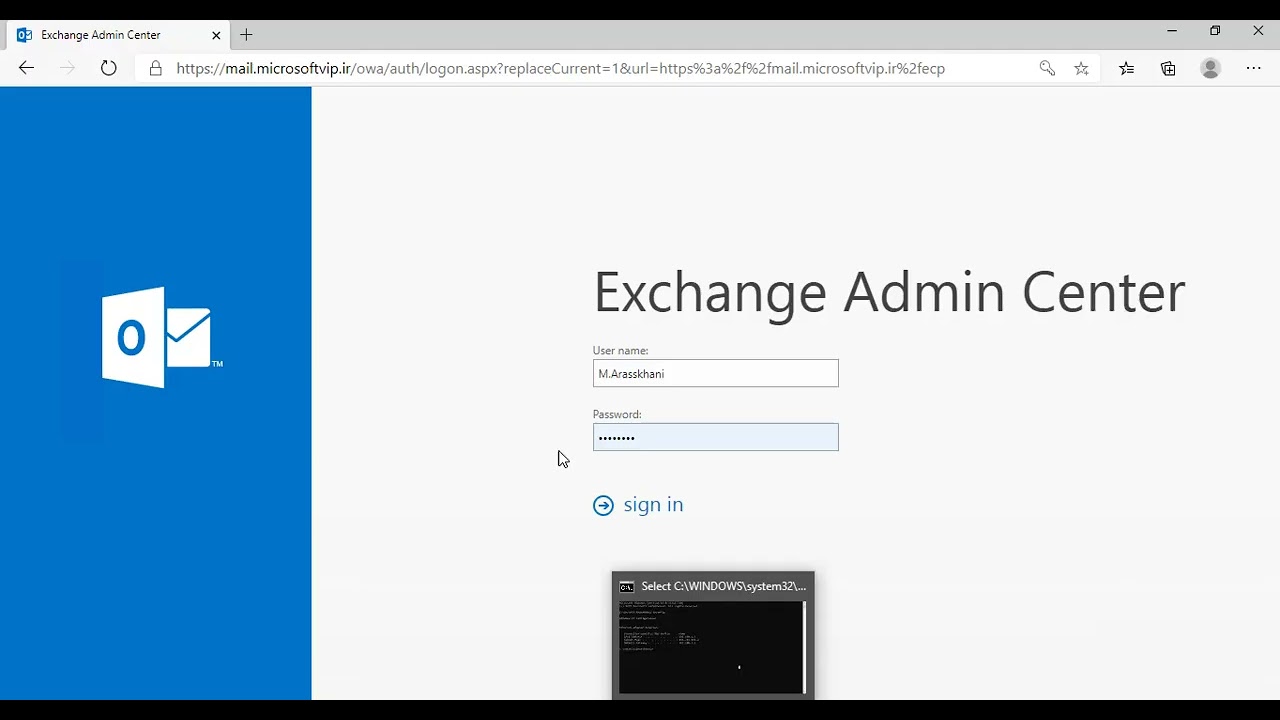Open the command prompt preview thumbnail
Screen dimensions: 1280x720
(x=711, y=647)
